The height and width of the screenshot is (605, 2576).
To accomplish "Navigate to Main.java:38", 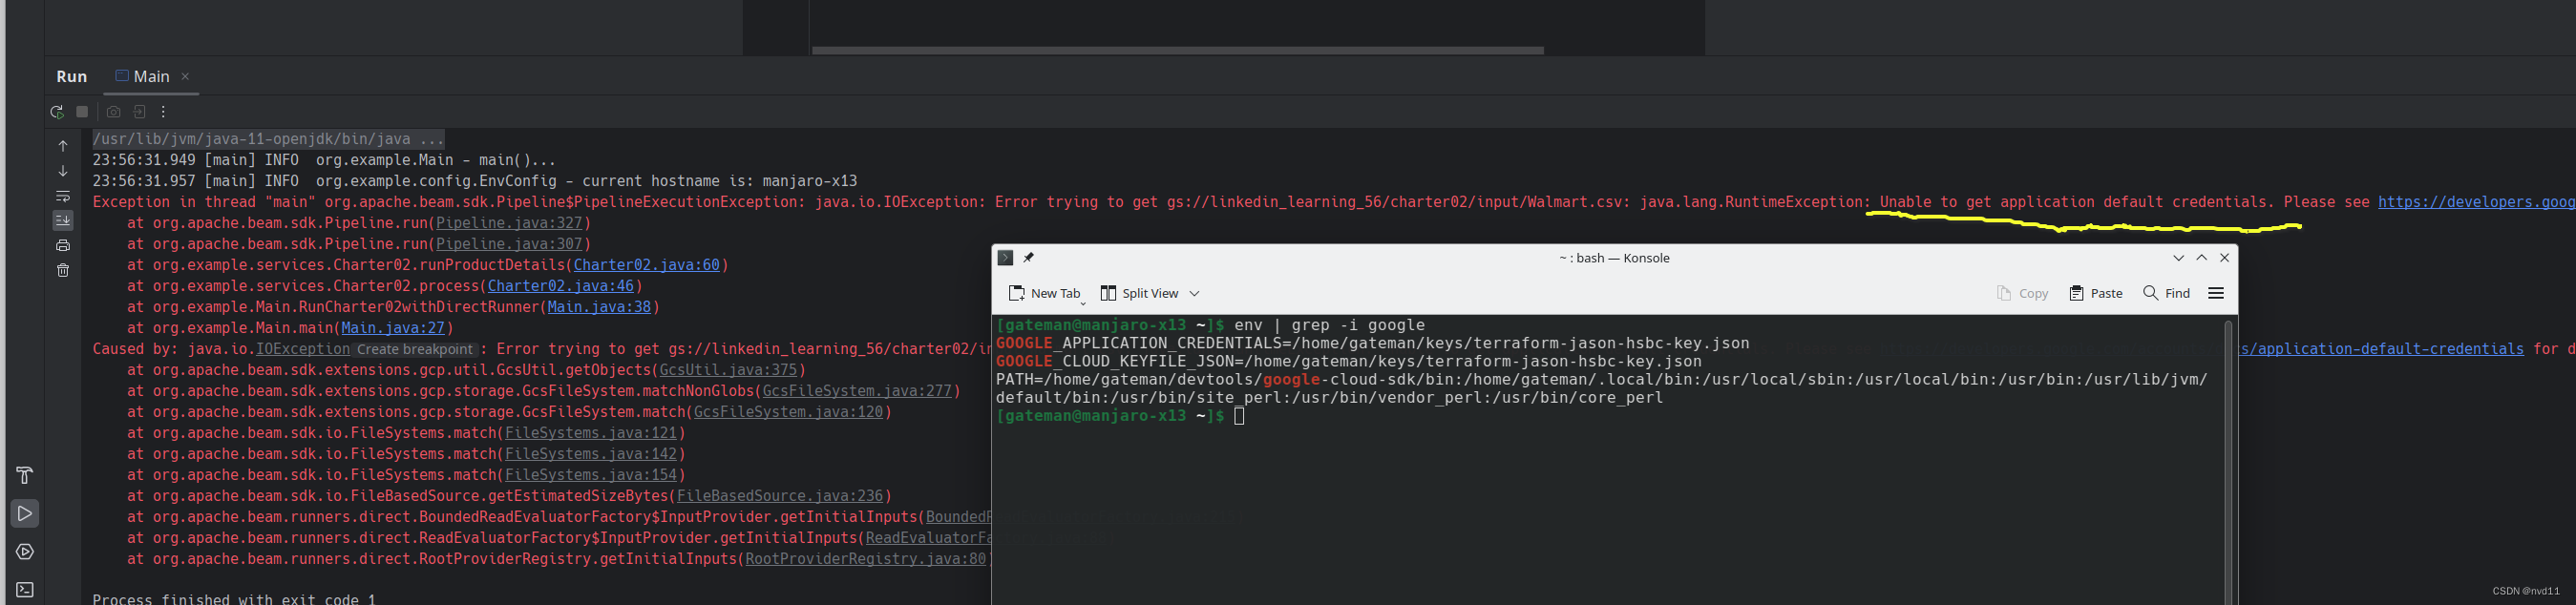I will click(x=599, y=307).
